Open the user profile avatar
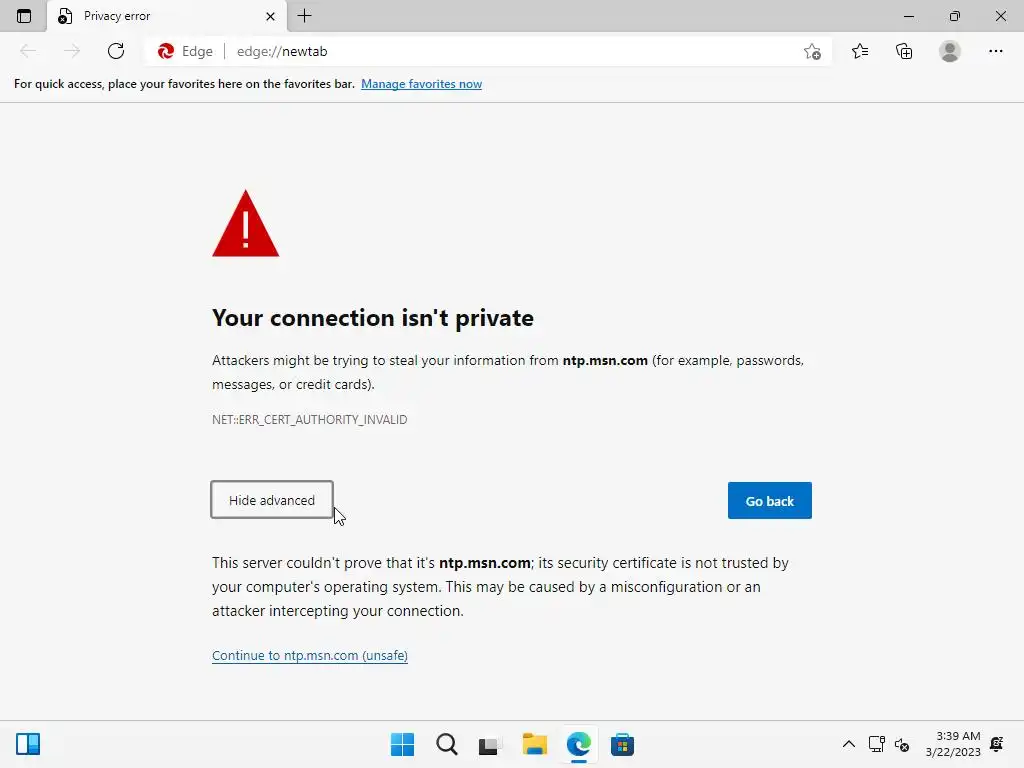Viewport: 1024px width, 768px height. [x=950, y=51]
